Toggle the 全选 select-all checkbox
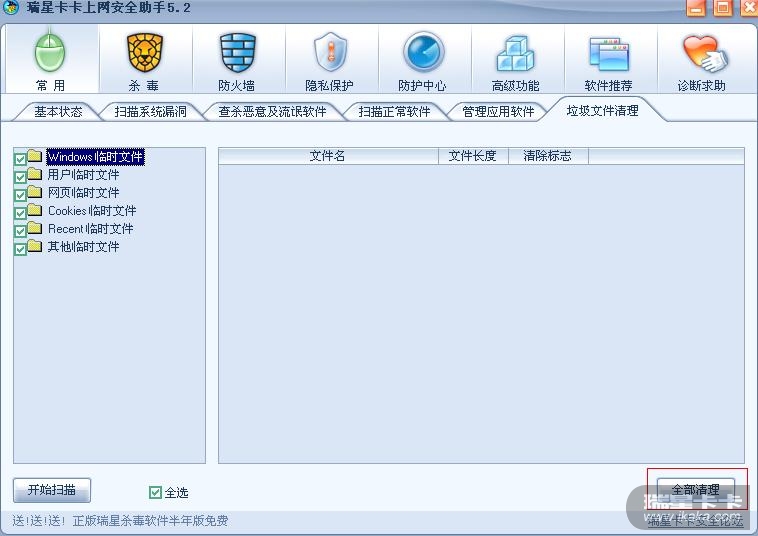The width and height of the screenshot is (758, 536). 155,492
